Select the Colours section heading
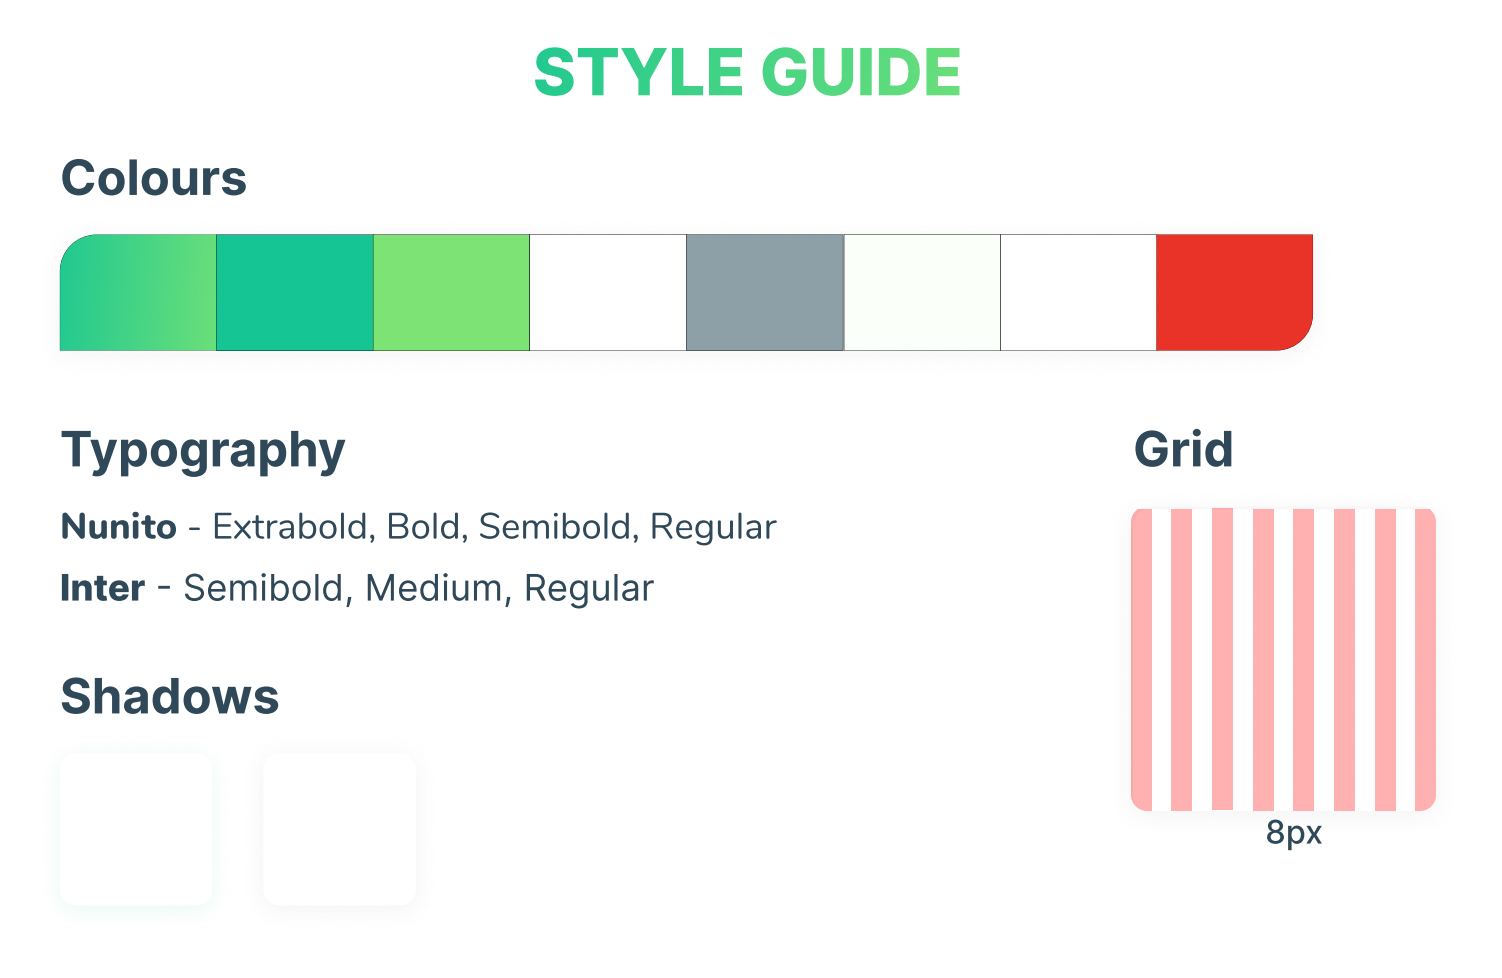This screenshot has width=1502, height=978. [x=154, y=179]
